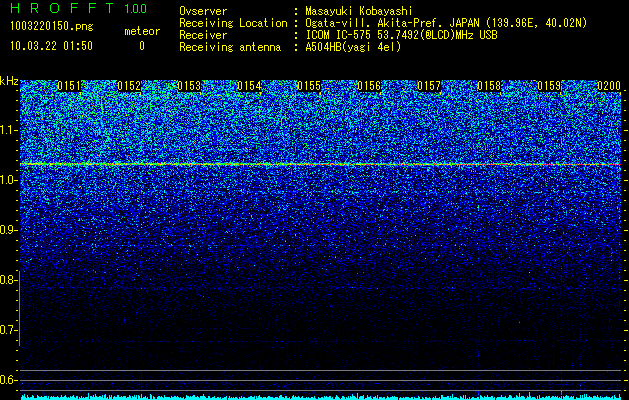Viewport: 629px width, 400px height.
Task: Click the 0200 time marker
Action: point(609,86)
